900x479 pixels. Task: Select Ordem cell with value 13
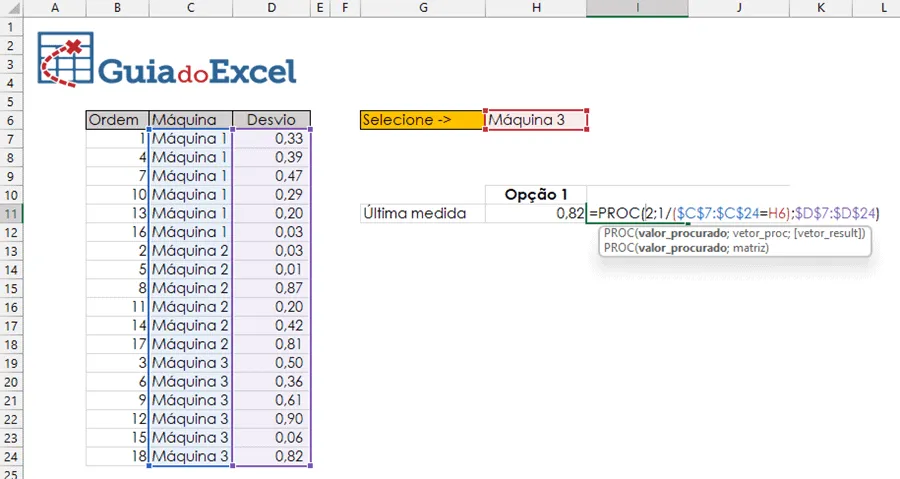[x=118, y=213]
